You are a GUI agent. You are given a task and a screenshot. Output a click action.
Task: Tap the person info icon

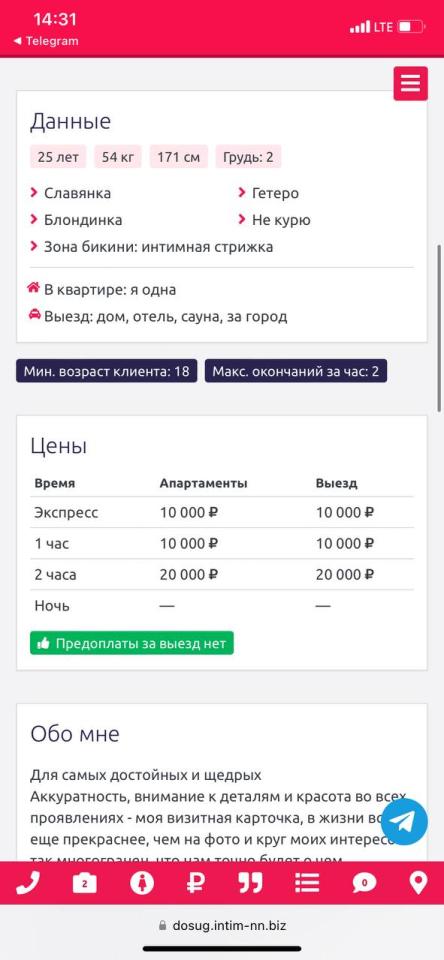[x=142, y=883]
